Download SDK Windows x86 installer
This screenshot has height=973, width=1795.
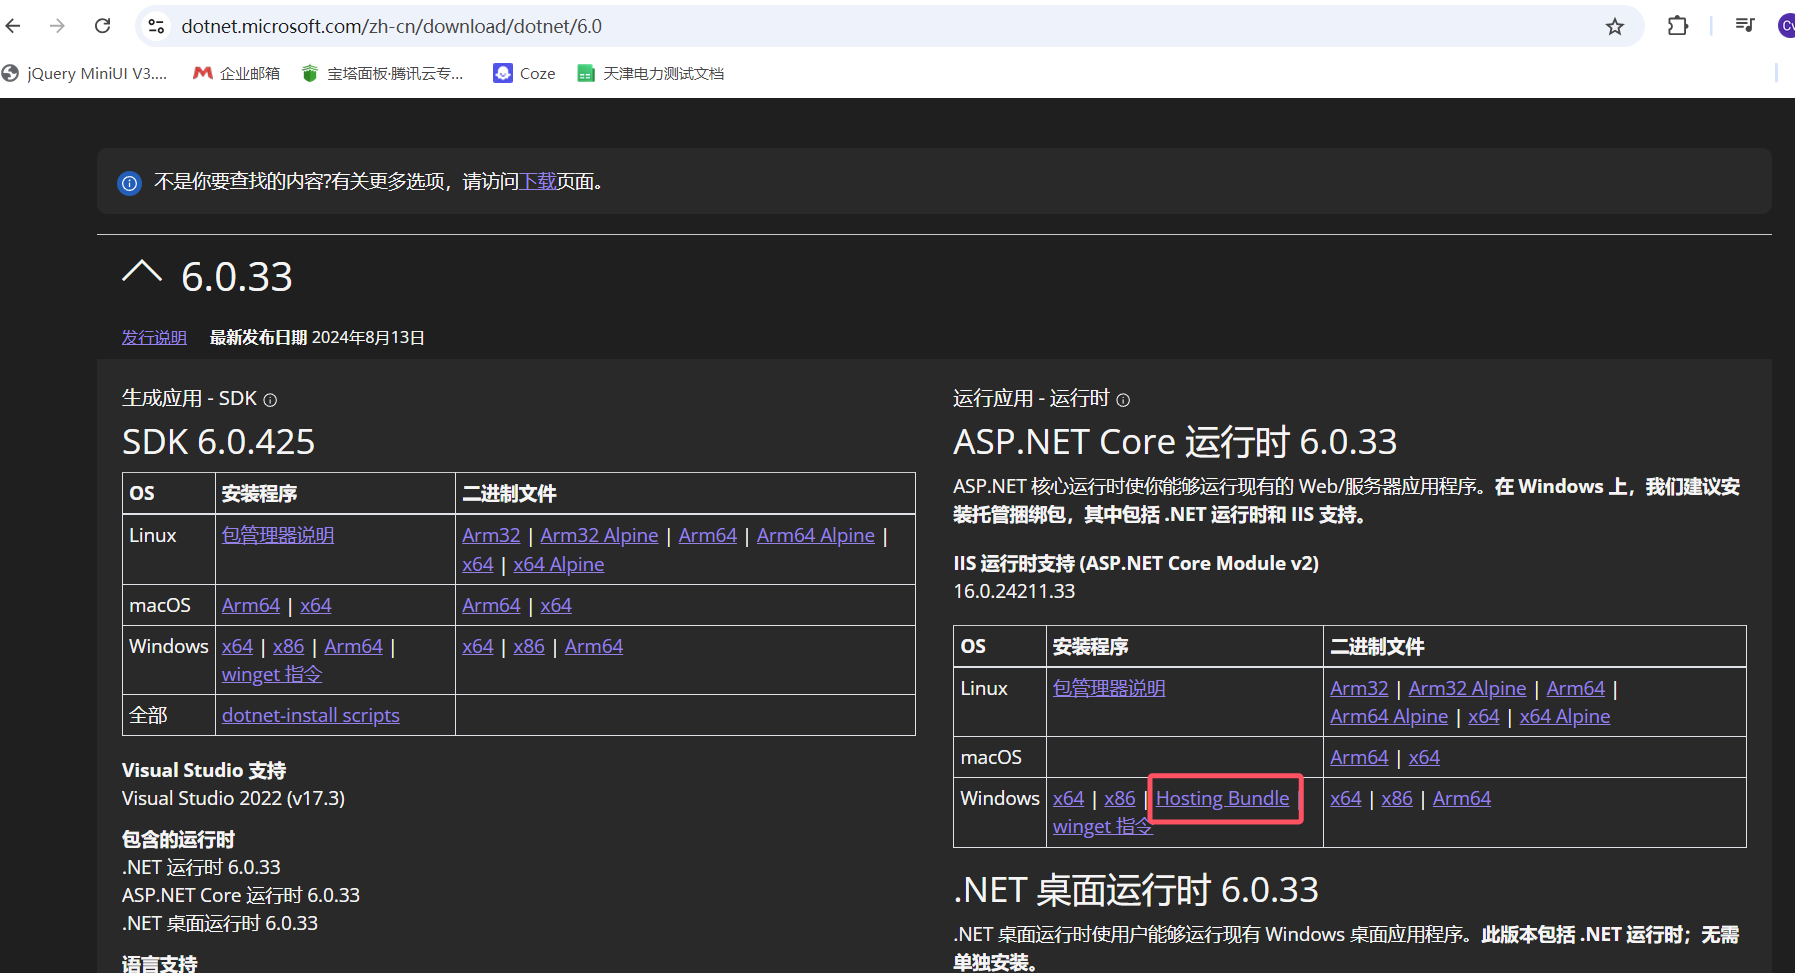(x=289, y=646)
